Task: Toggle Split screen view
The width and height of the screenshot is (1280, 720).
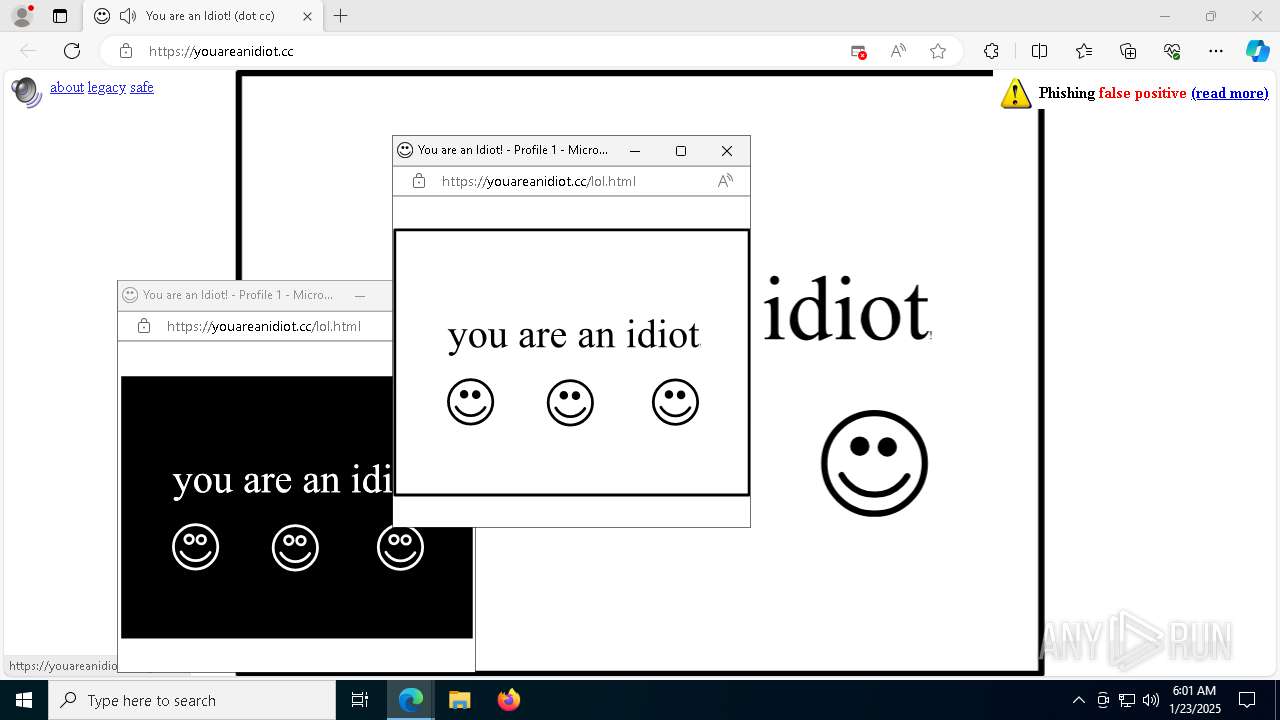Action: click(x=1039, y=51)
